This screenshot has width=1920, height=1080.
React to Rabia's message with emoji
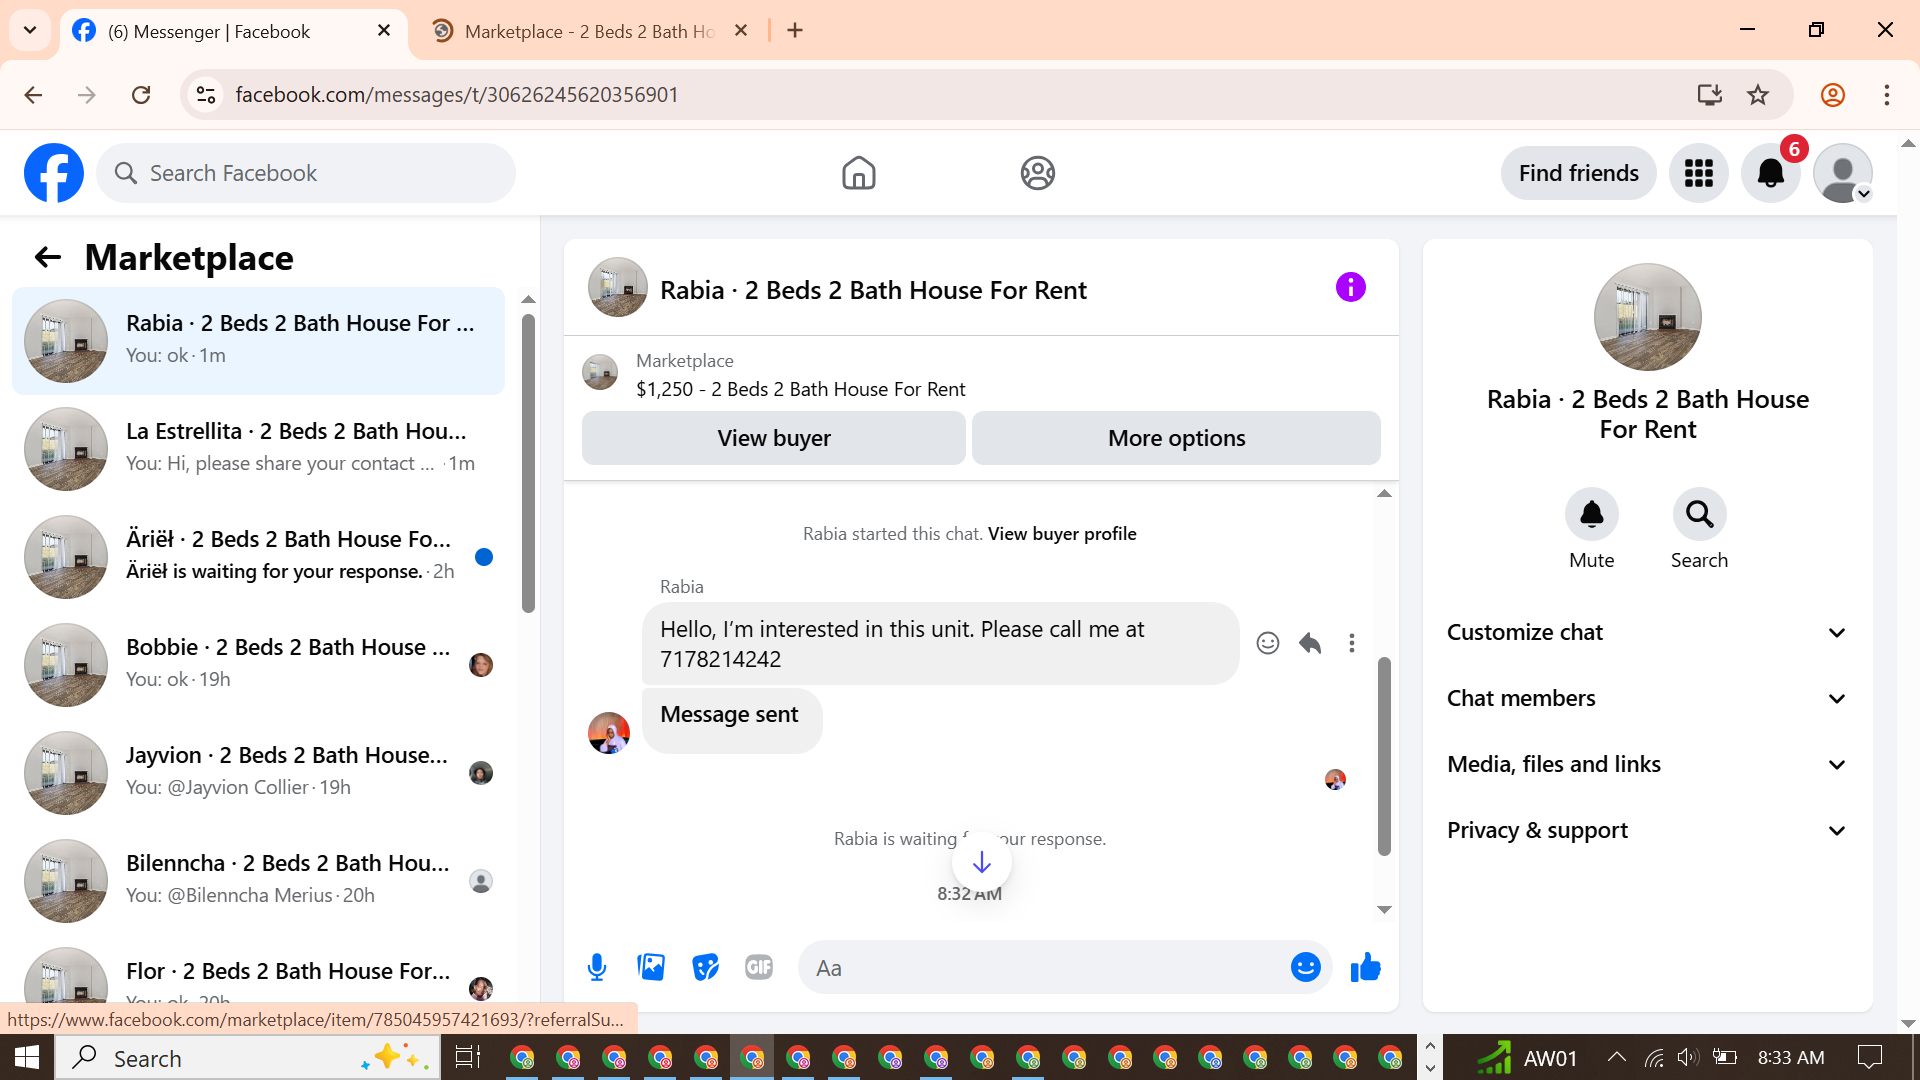(1267, 643)
